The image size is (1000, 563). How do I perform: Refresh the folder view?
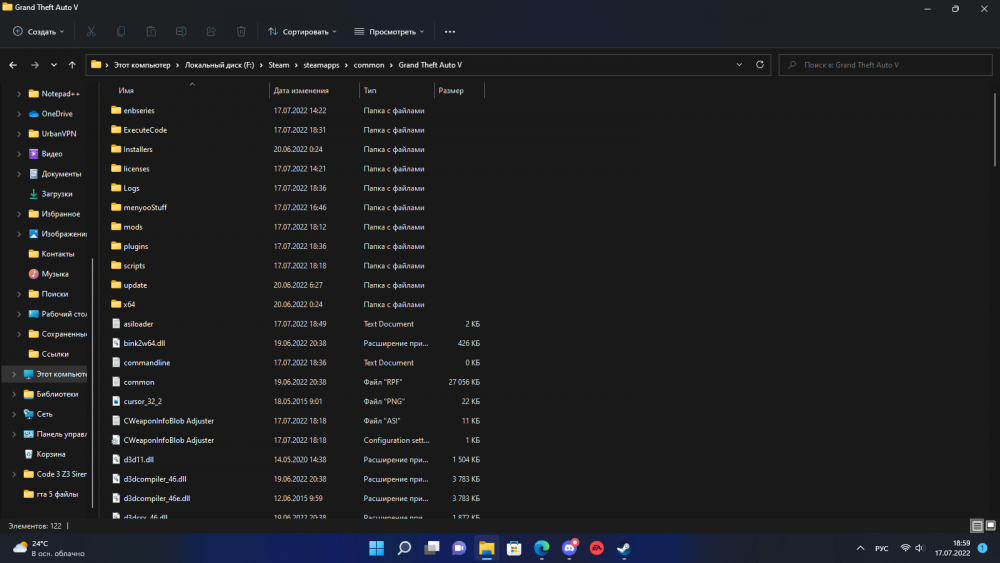tap(760, 64)
